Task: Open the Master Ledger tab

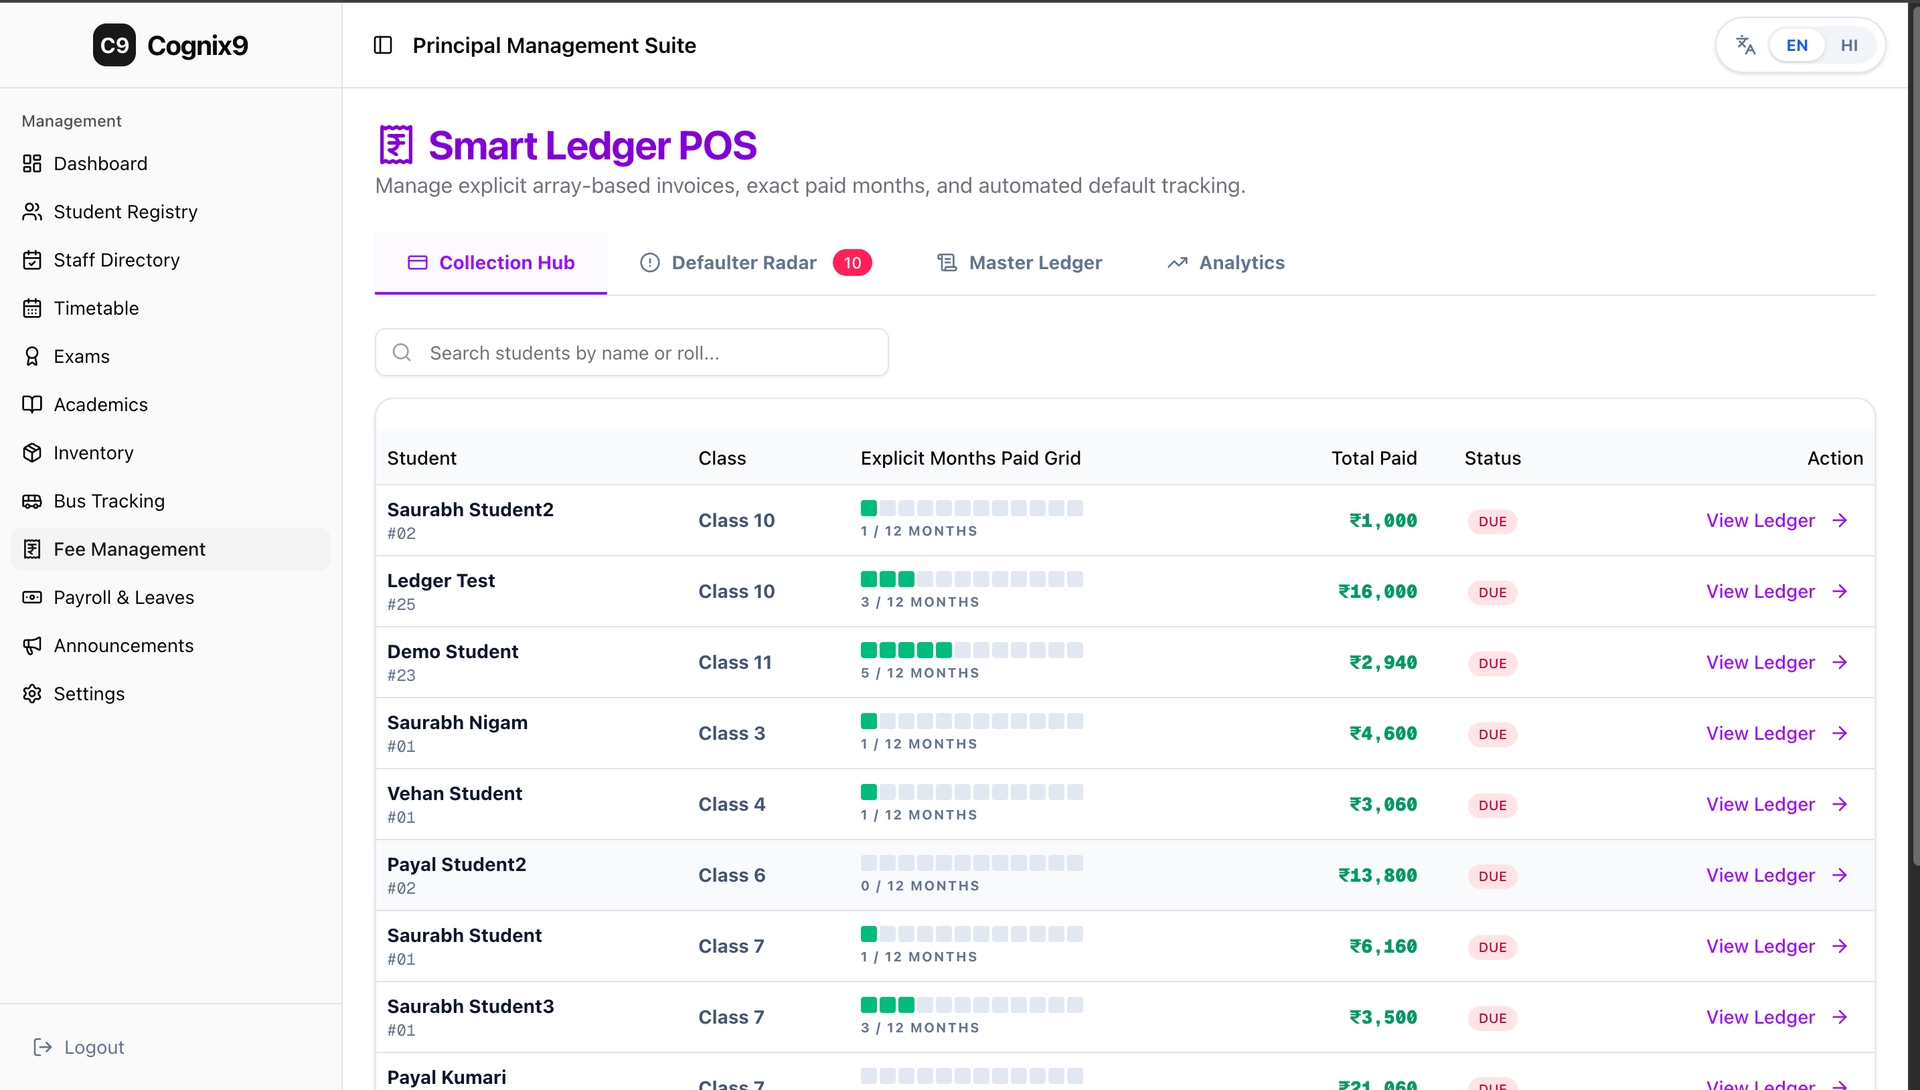Action: click(1034, 262)
